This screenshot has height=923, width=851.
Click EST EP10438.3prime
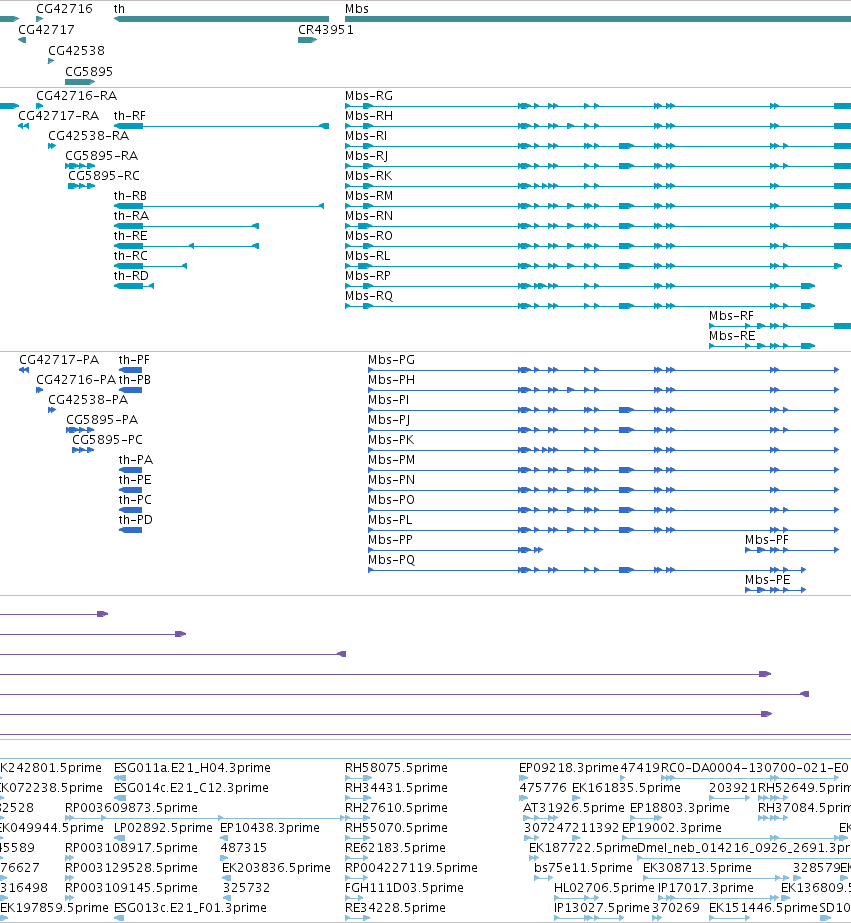(270, 828)
